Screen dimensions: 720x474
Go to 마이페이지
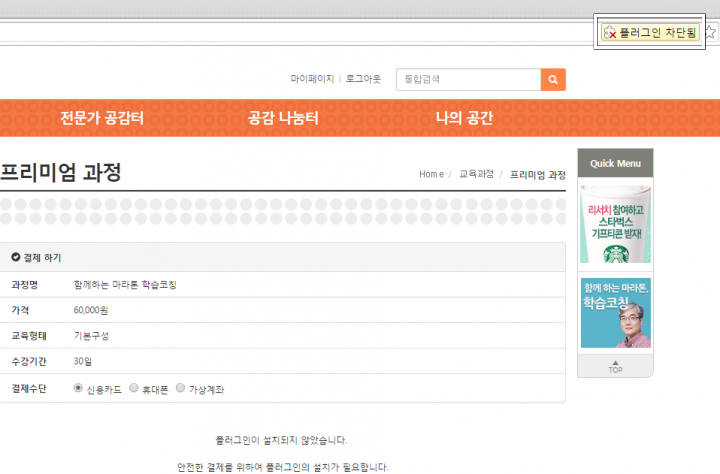point(312,79)
